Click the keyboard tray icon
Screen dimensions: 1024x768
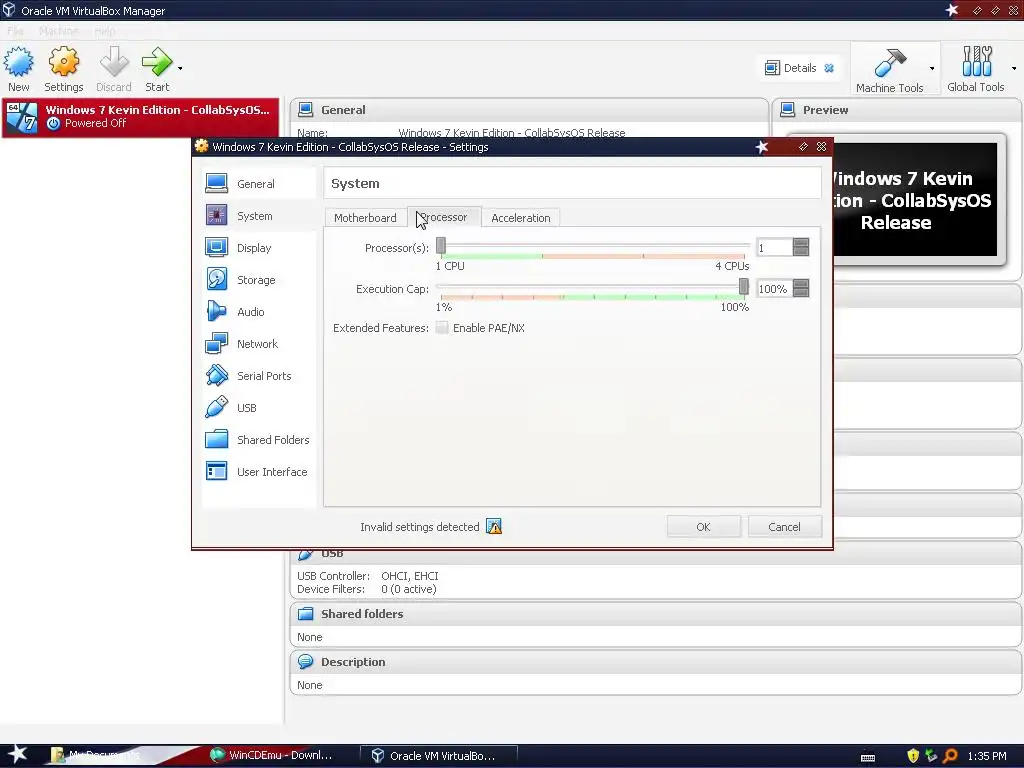868,758
